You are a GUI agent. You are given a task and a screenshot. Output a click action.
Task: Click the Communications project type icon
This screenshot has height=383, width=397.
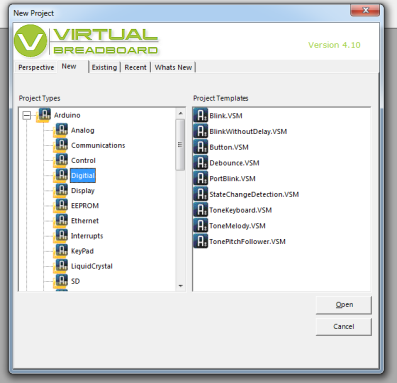point(61,145)
